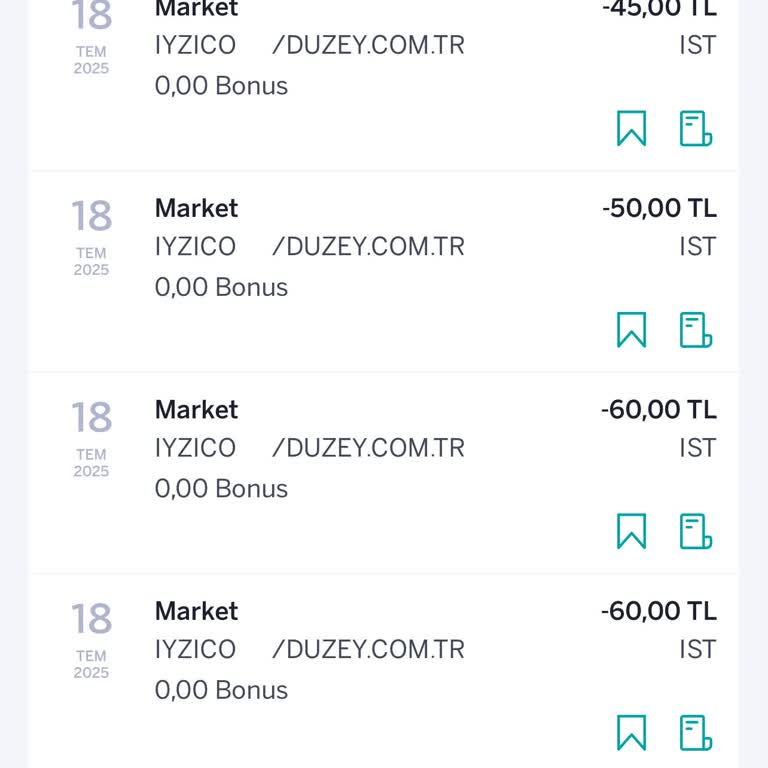View receipt of the -50,00 TL transaction

[x=695, y=330]
